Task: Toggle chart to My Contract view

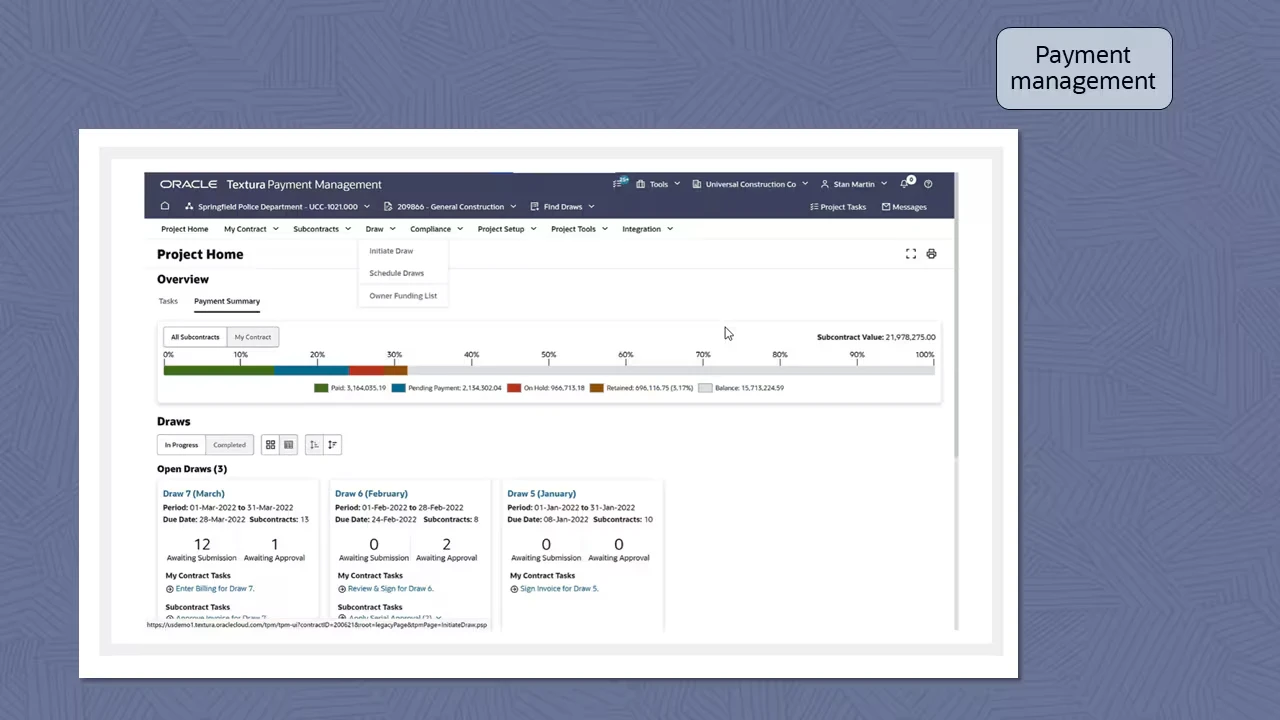Action: point(253,337)
